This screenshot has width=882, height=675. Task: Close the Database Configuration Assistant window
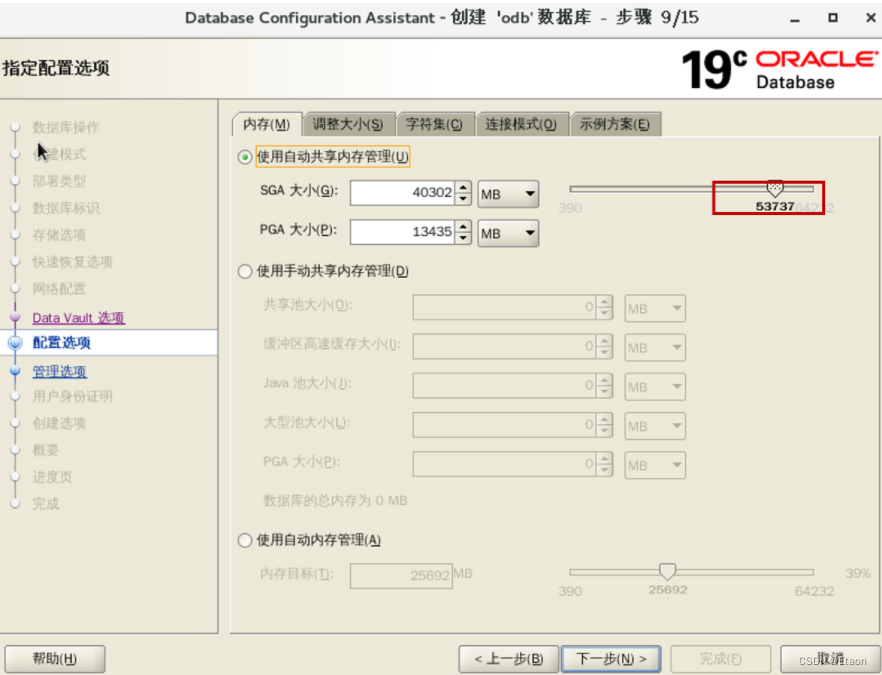click(870, 18)
